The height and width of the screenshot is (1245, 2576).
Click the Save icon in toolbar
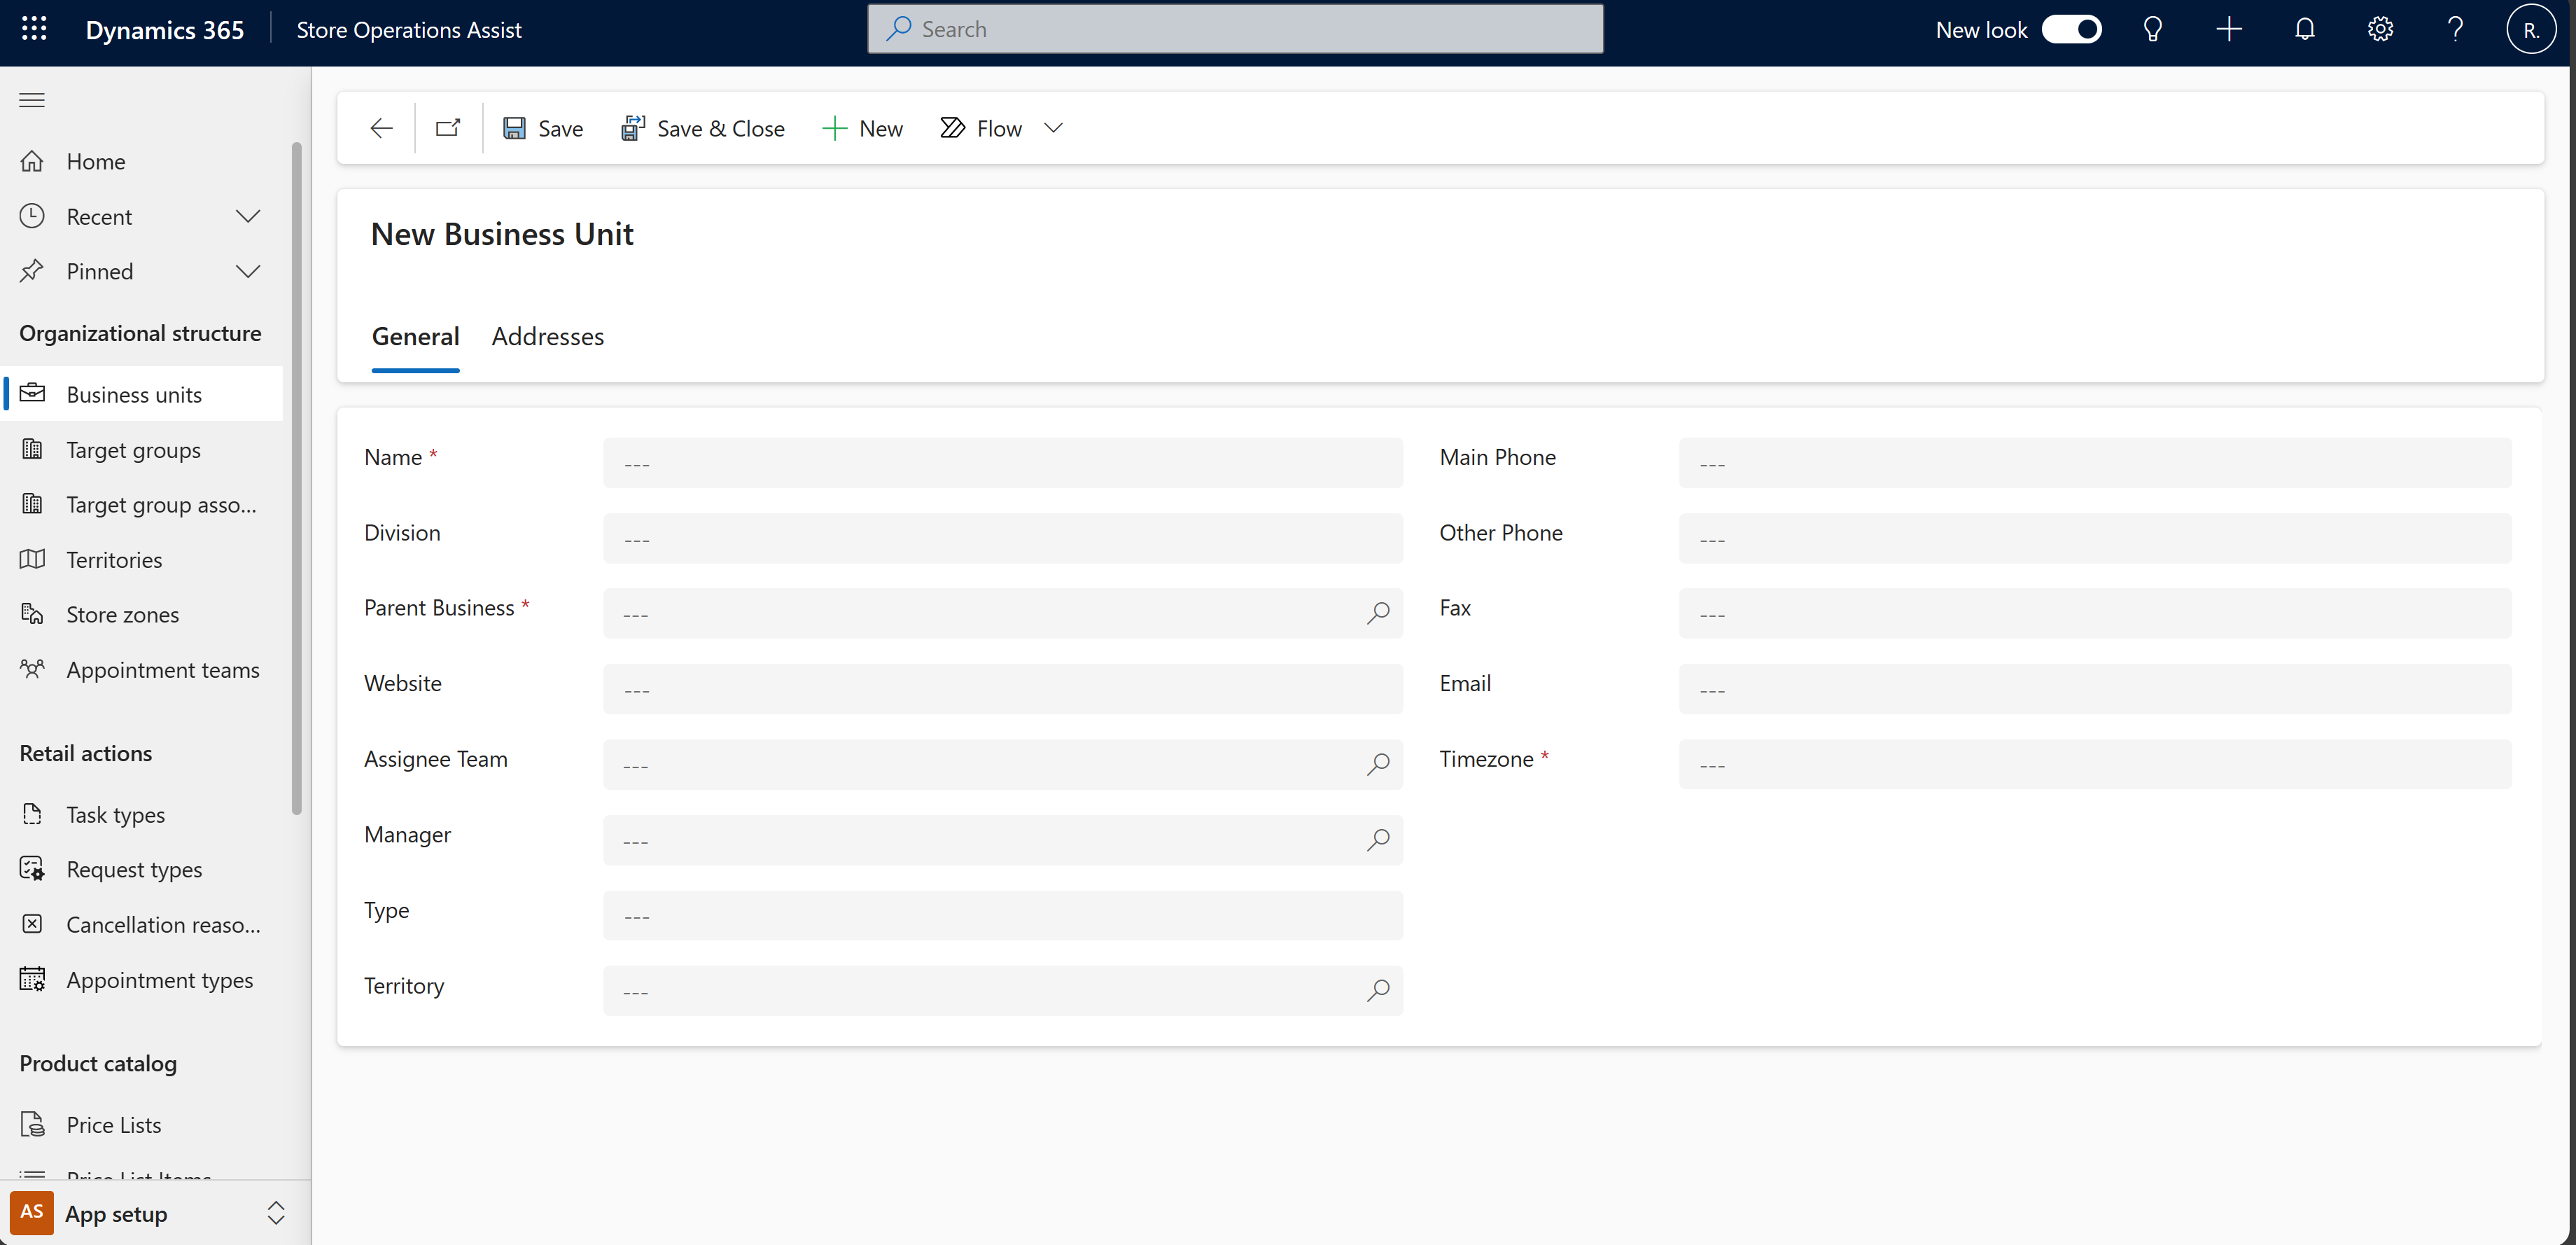pyautogui.click(x=514, y=128)
